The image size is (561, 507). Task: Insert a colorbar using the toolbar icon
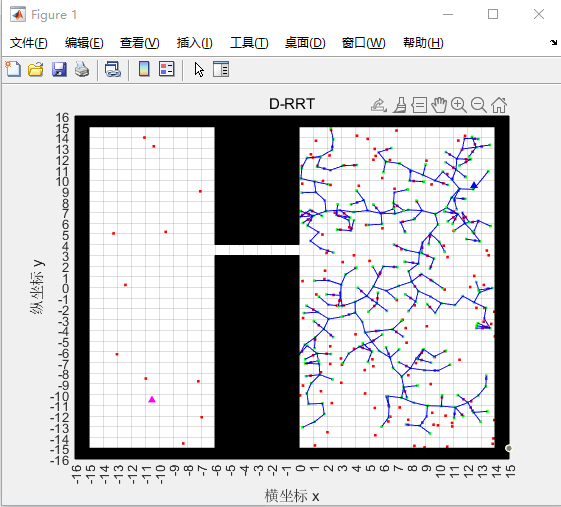click(144, 69)
